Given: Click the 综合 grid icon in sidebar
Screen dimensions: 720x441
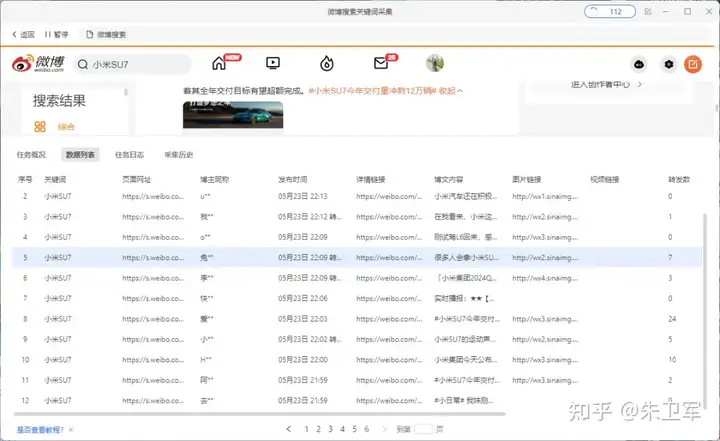Looking at the screenshot, I should click(40, 126).
